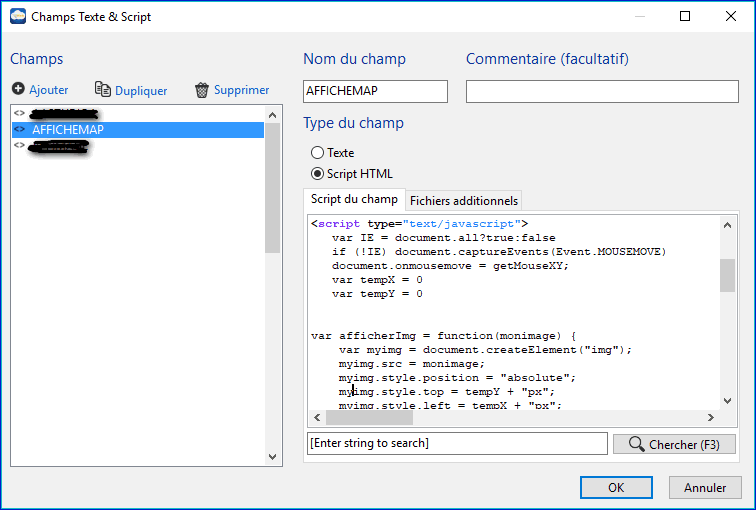Click the script icon beside AFFICHEMAP

(20, 129)
